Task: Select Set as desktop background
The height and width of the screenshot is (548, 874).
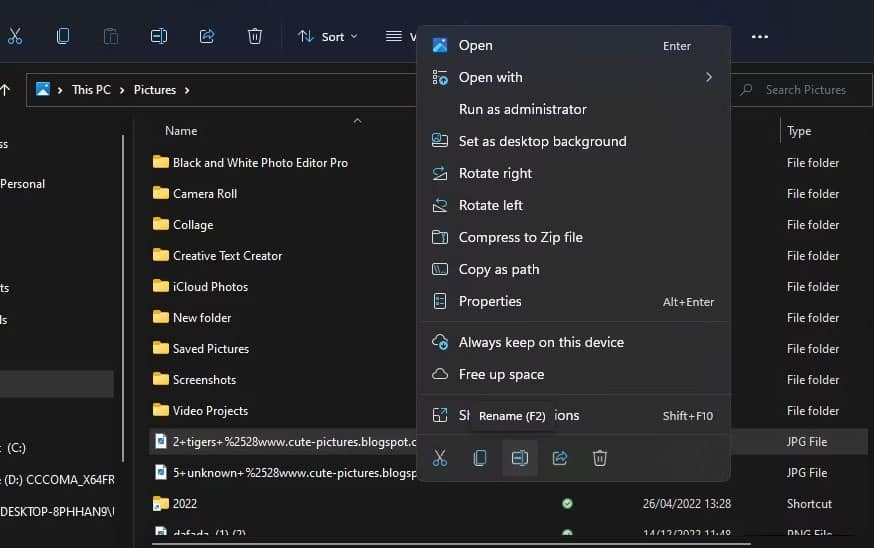Action: point(542,141)
